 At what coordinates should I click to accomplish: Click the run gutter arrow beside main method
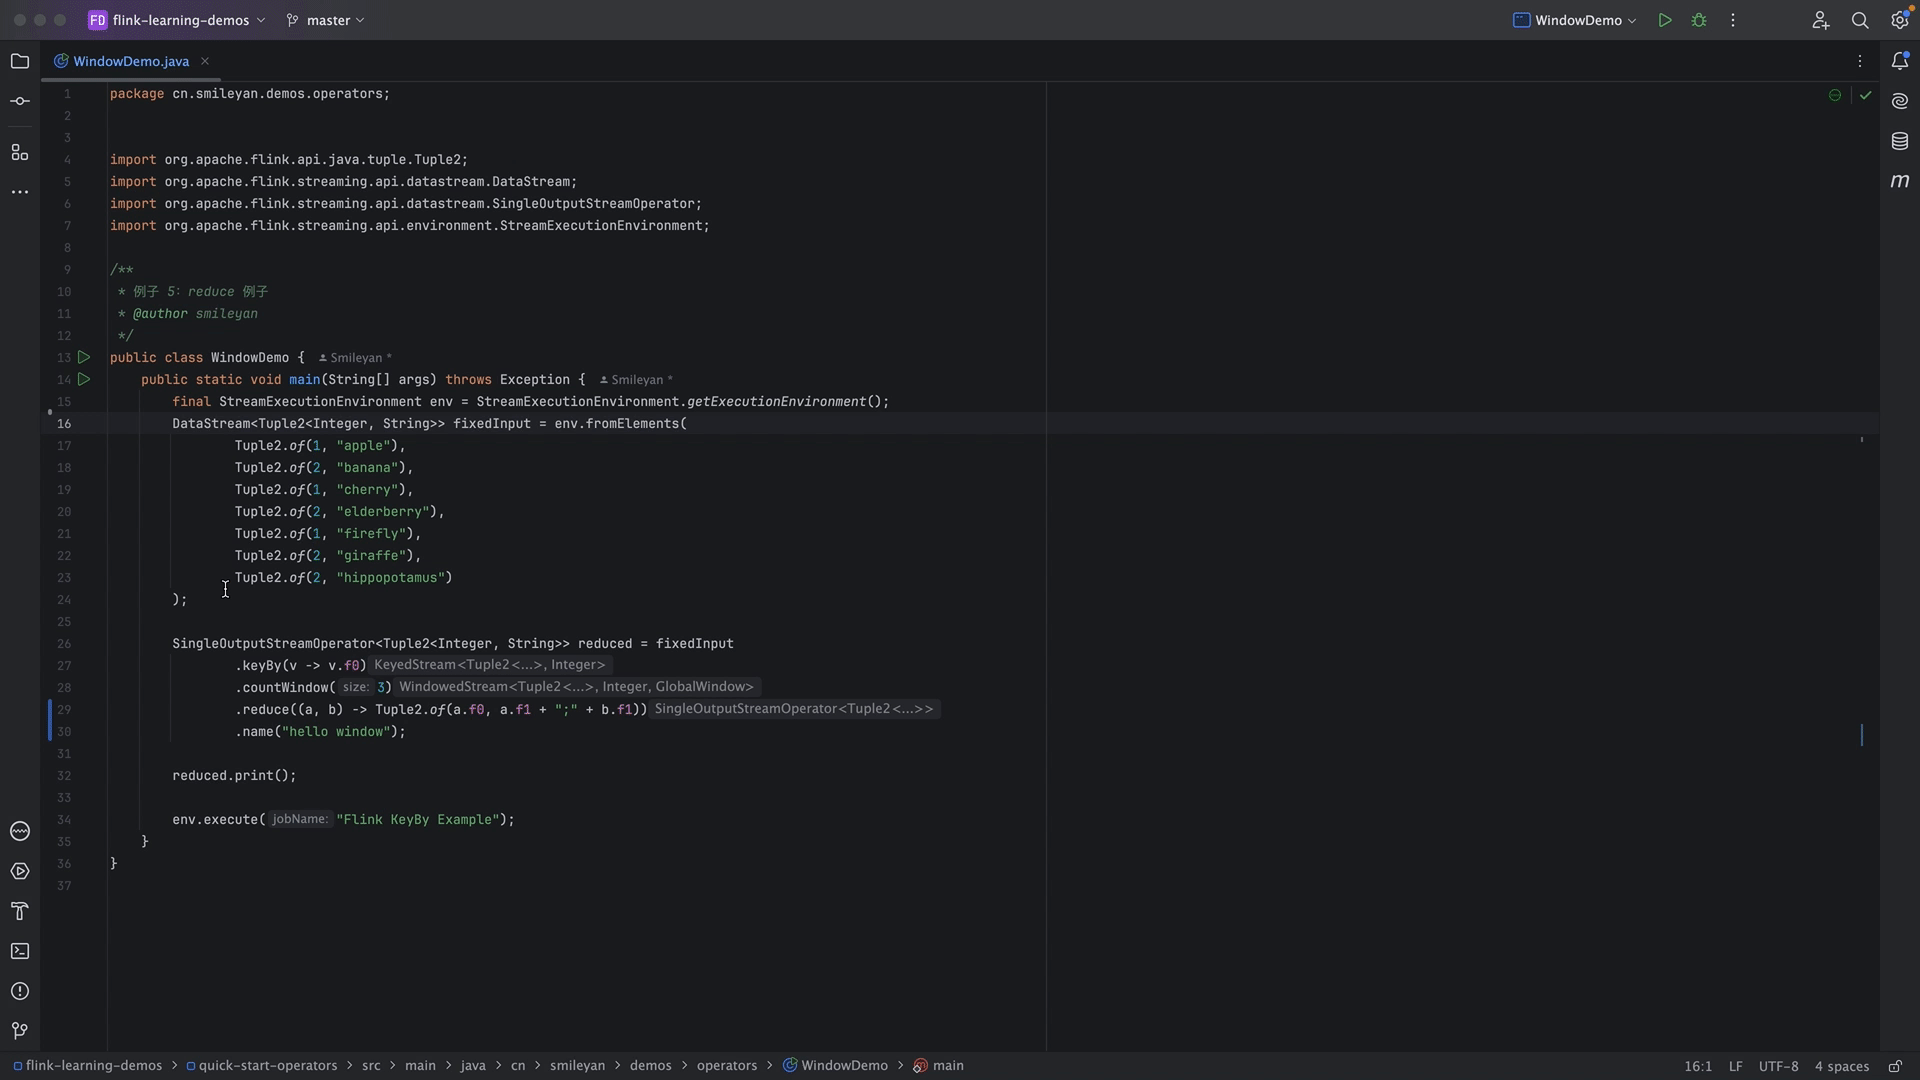(x=84, y=379)
